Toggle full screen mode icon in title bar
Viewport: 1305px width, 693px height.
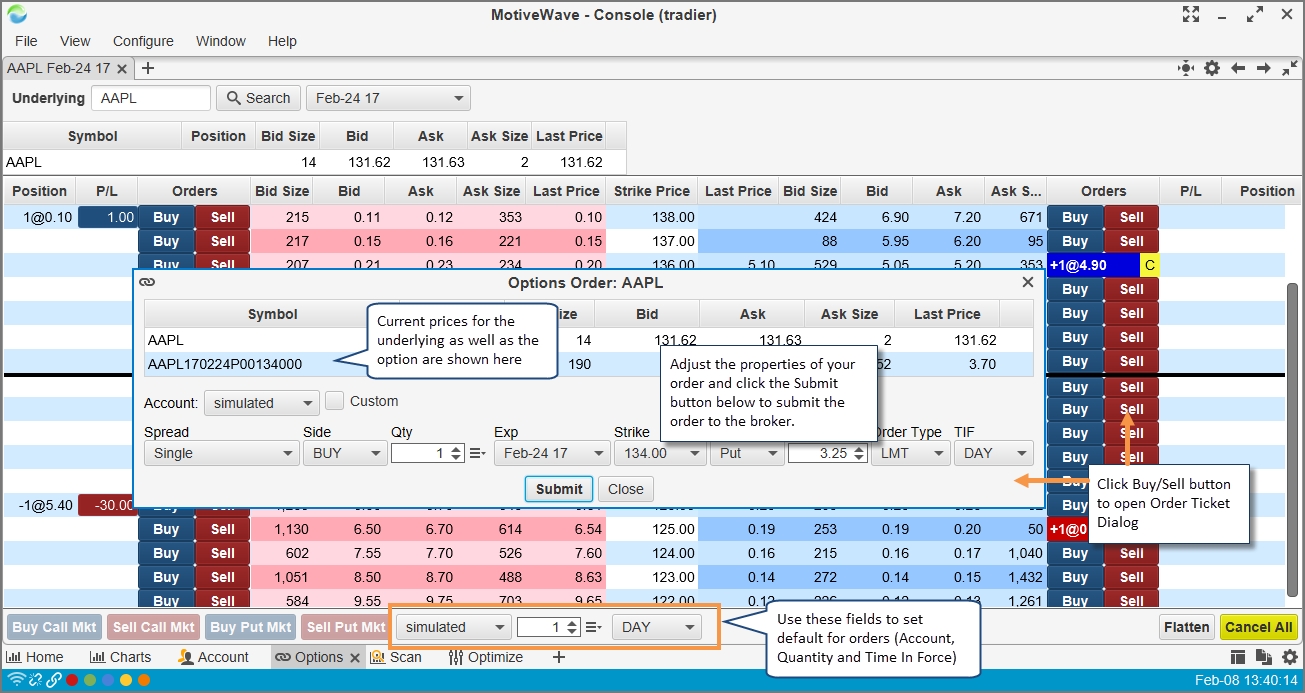(1190, 14)
